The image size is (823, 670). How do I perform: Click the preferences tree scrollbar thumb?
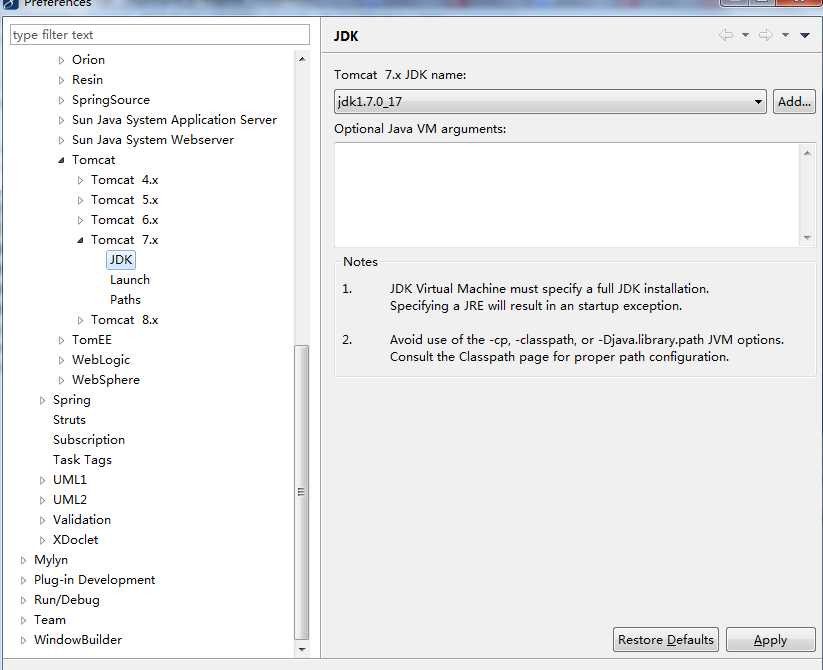click(302, 492)
